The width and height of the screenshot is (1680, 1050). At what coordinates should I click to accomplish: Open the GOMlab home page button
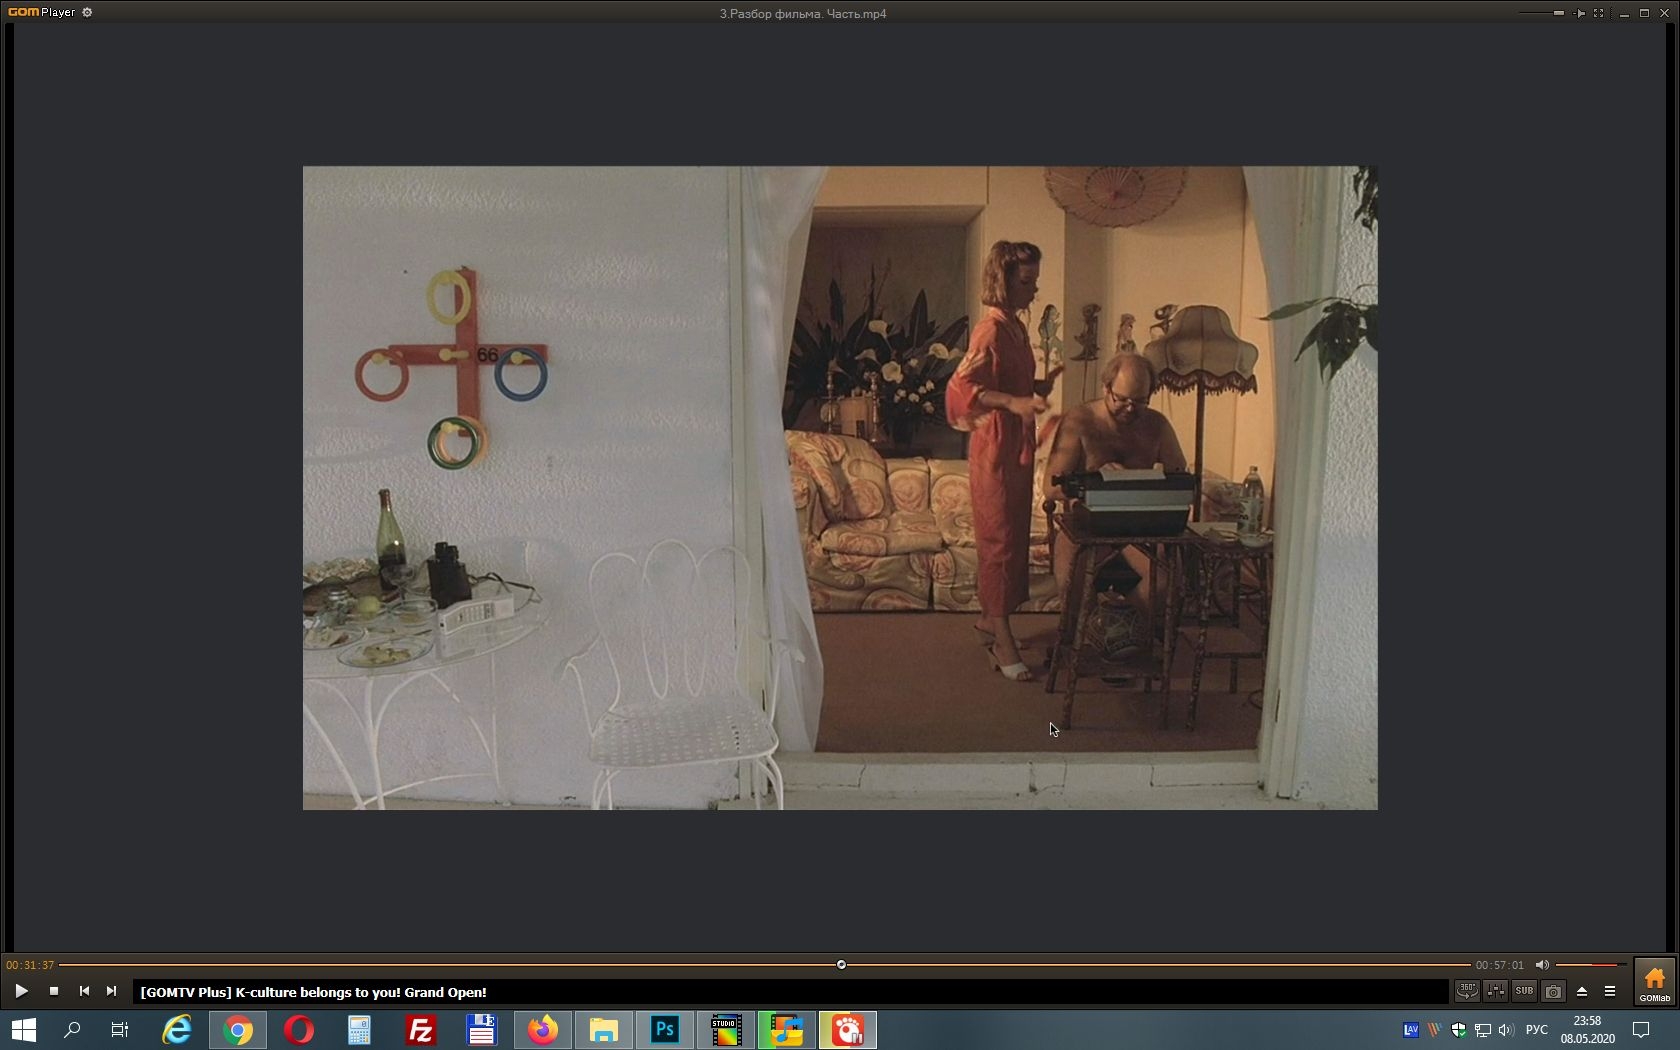pos(1655,983)
